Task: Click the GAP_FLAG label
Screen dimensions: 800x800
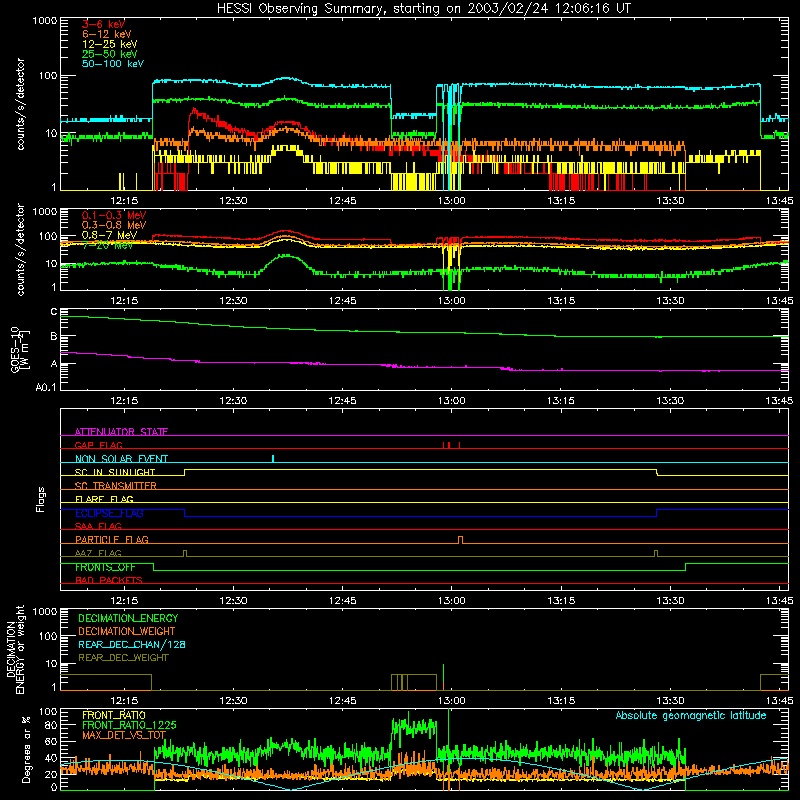Action: pyautogui.click(x=98, y=445)
